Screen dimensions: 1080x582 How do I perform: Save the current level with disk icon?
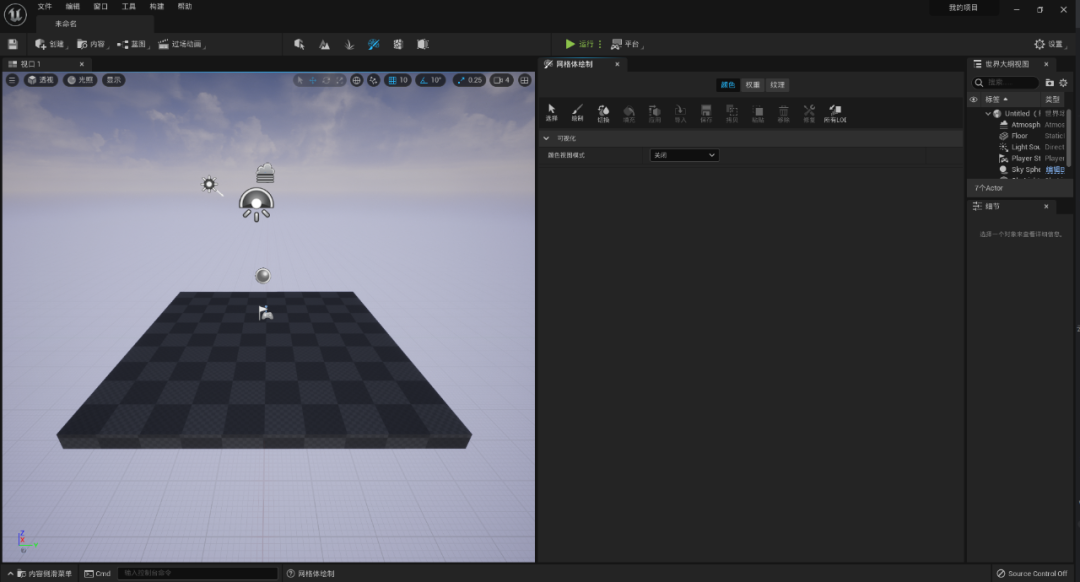(12, 44)
